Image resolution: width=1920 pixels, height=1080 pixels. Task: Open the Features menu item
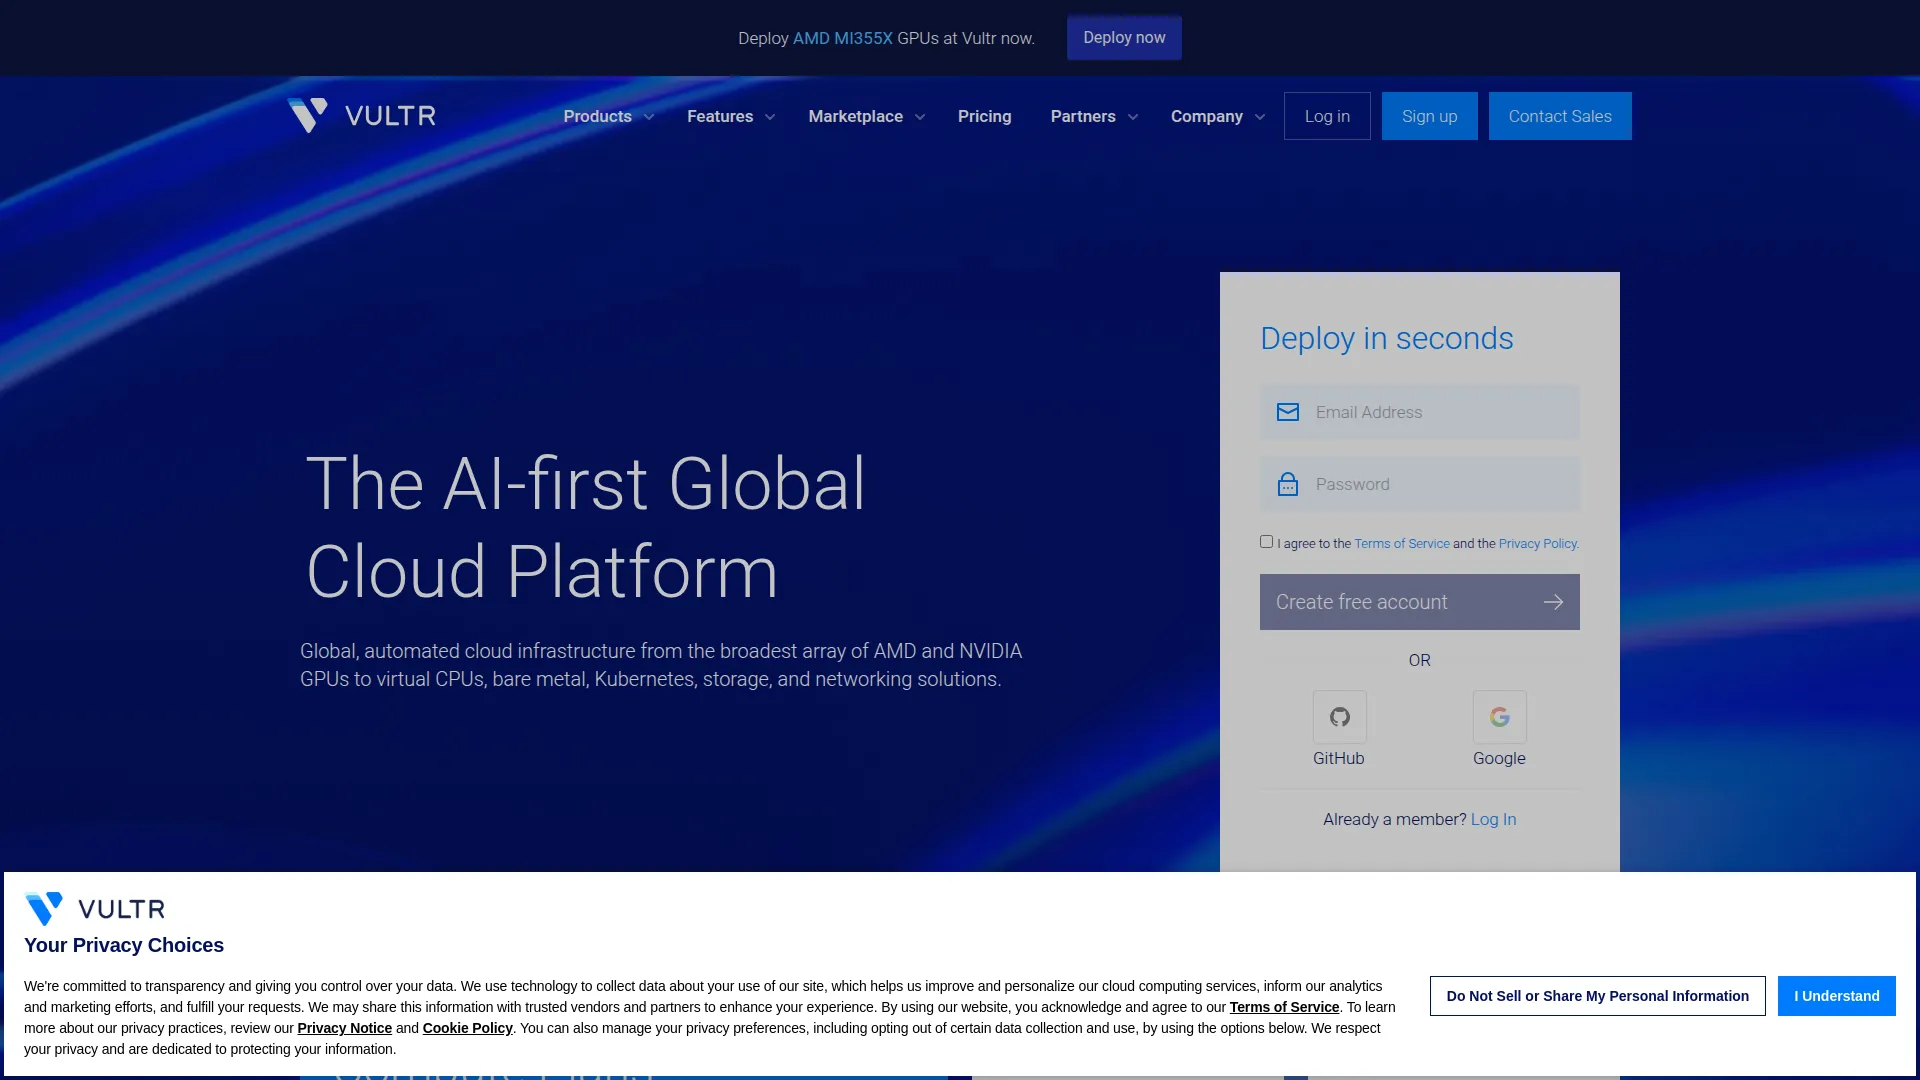coord(720,116)
